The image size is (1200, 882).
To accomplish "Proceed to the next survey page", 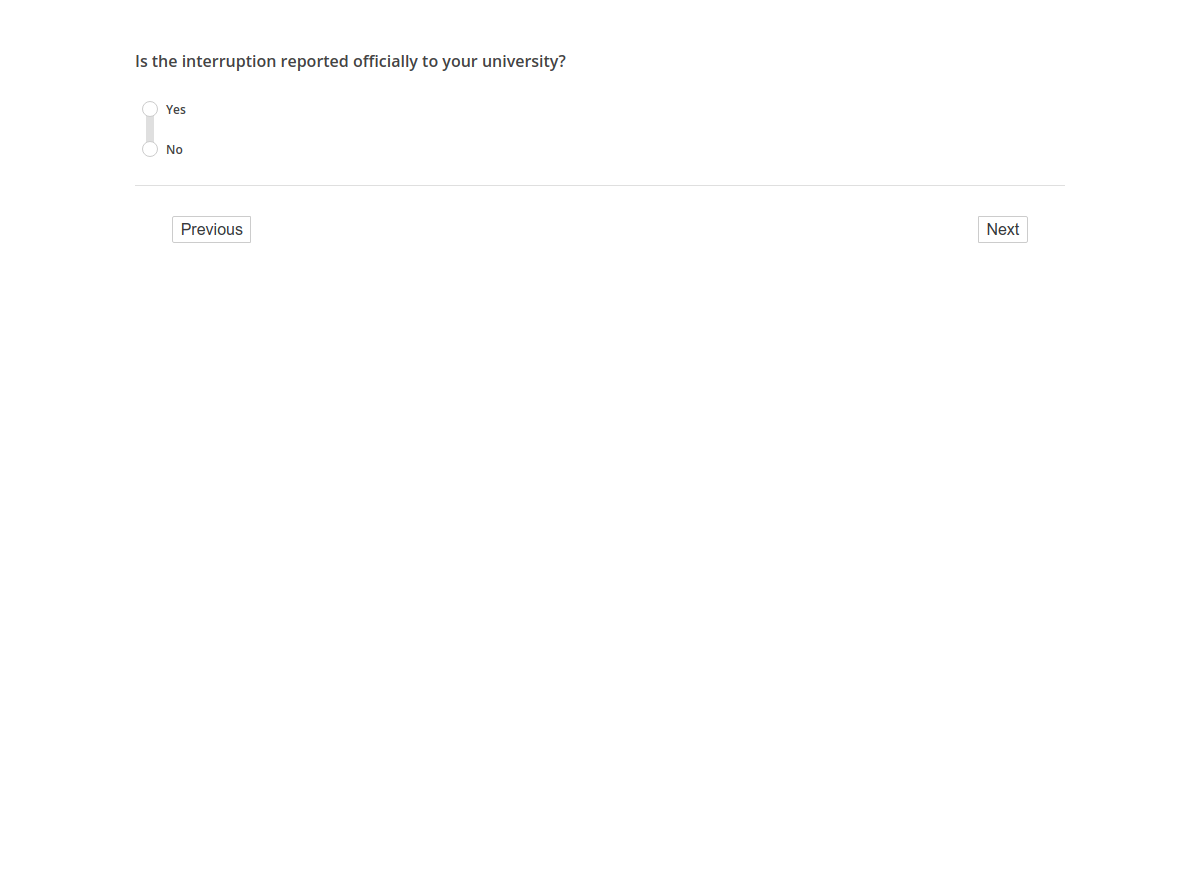I will [x=1002, y=229].
